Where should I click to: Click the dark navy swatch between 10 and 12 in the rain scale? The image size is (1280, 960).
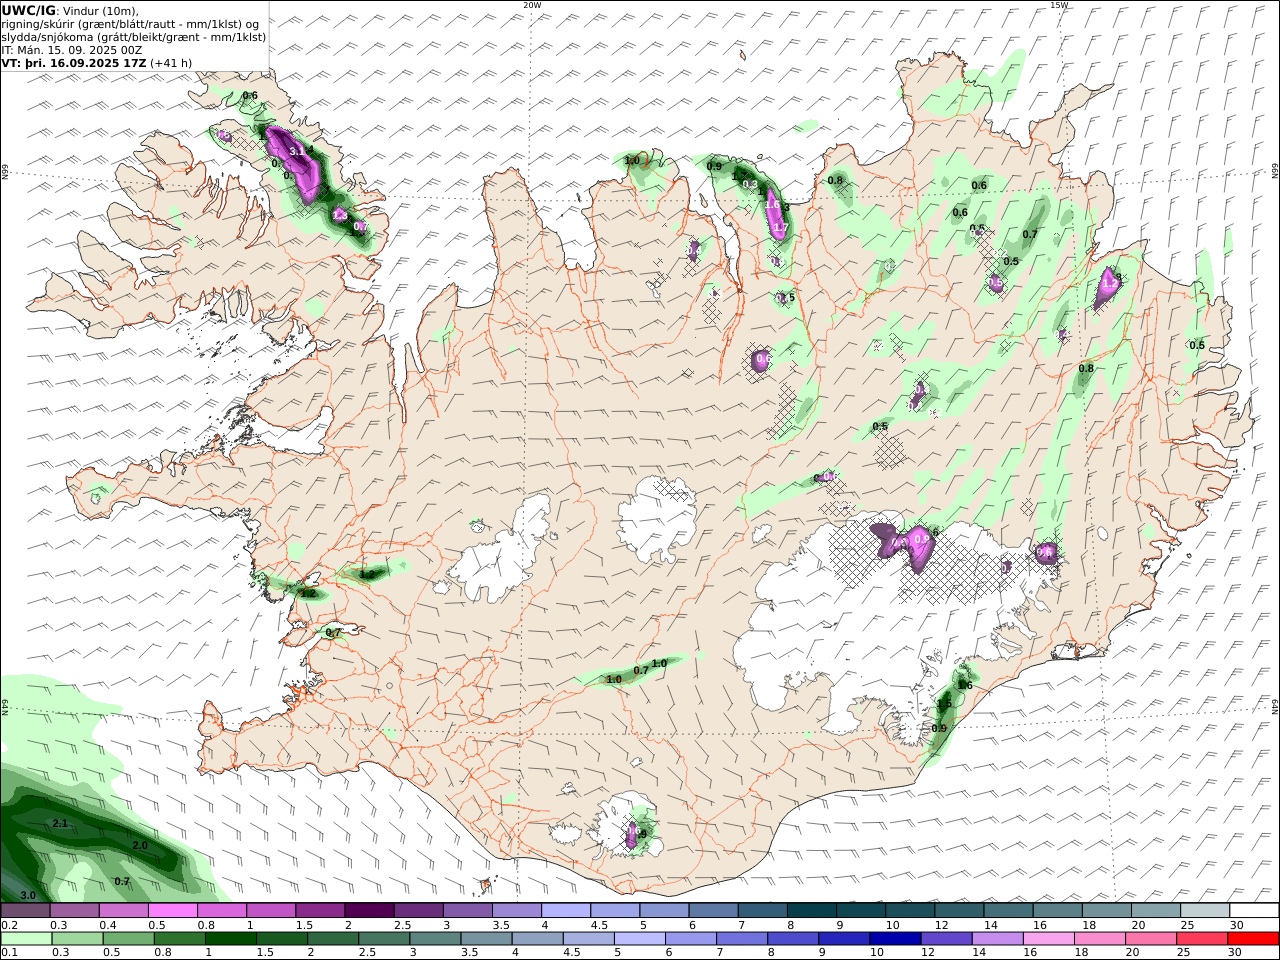(x=894, y=939)
